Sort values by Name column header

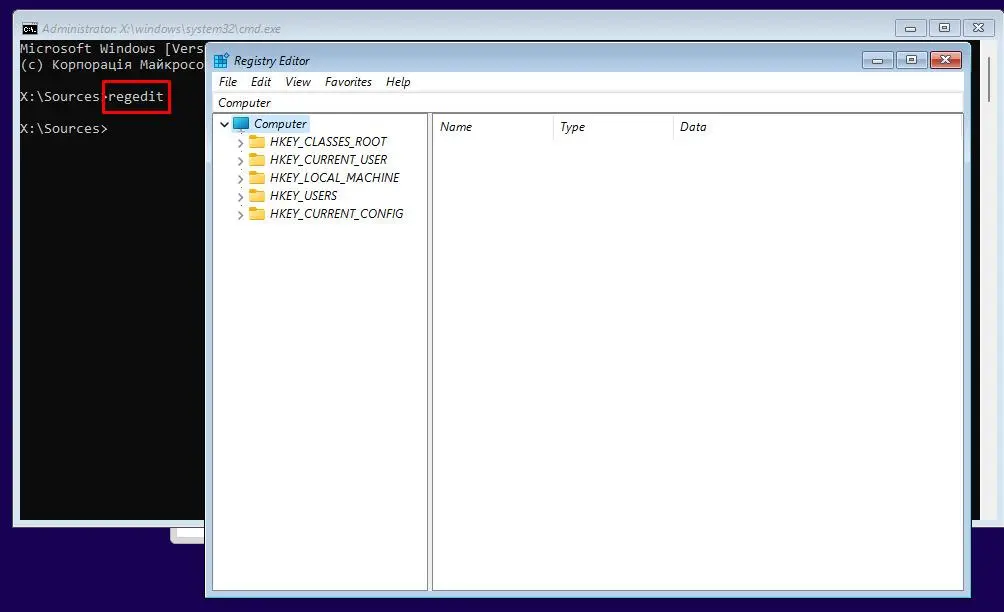click(492, 127)
